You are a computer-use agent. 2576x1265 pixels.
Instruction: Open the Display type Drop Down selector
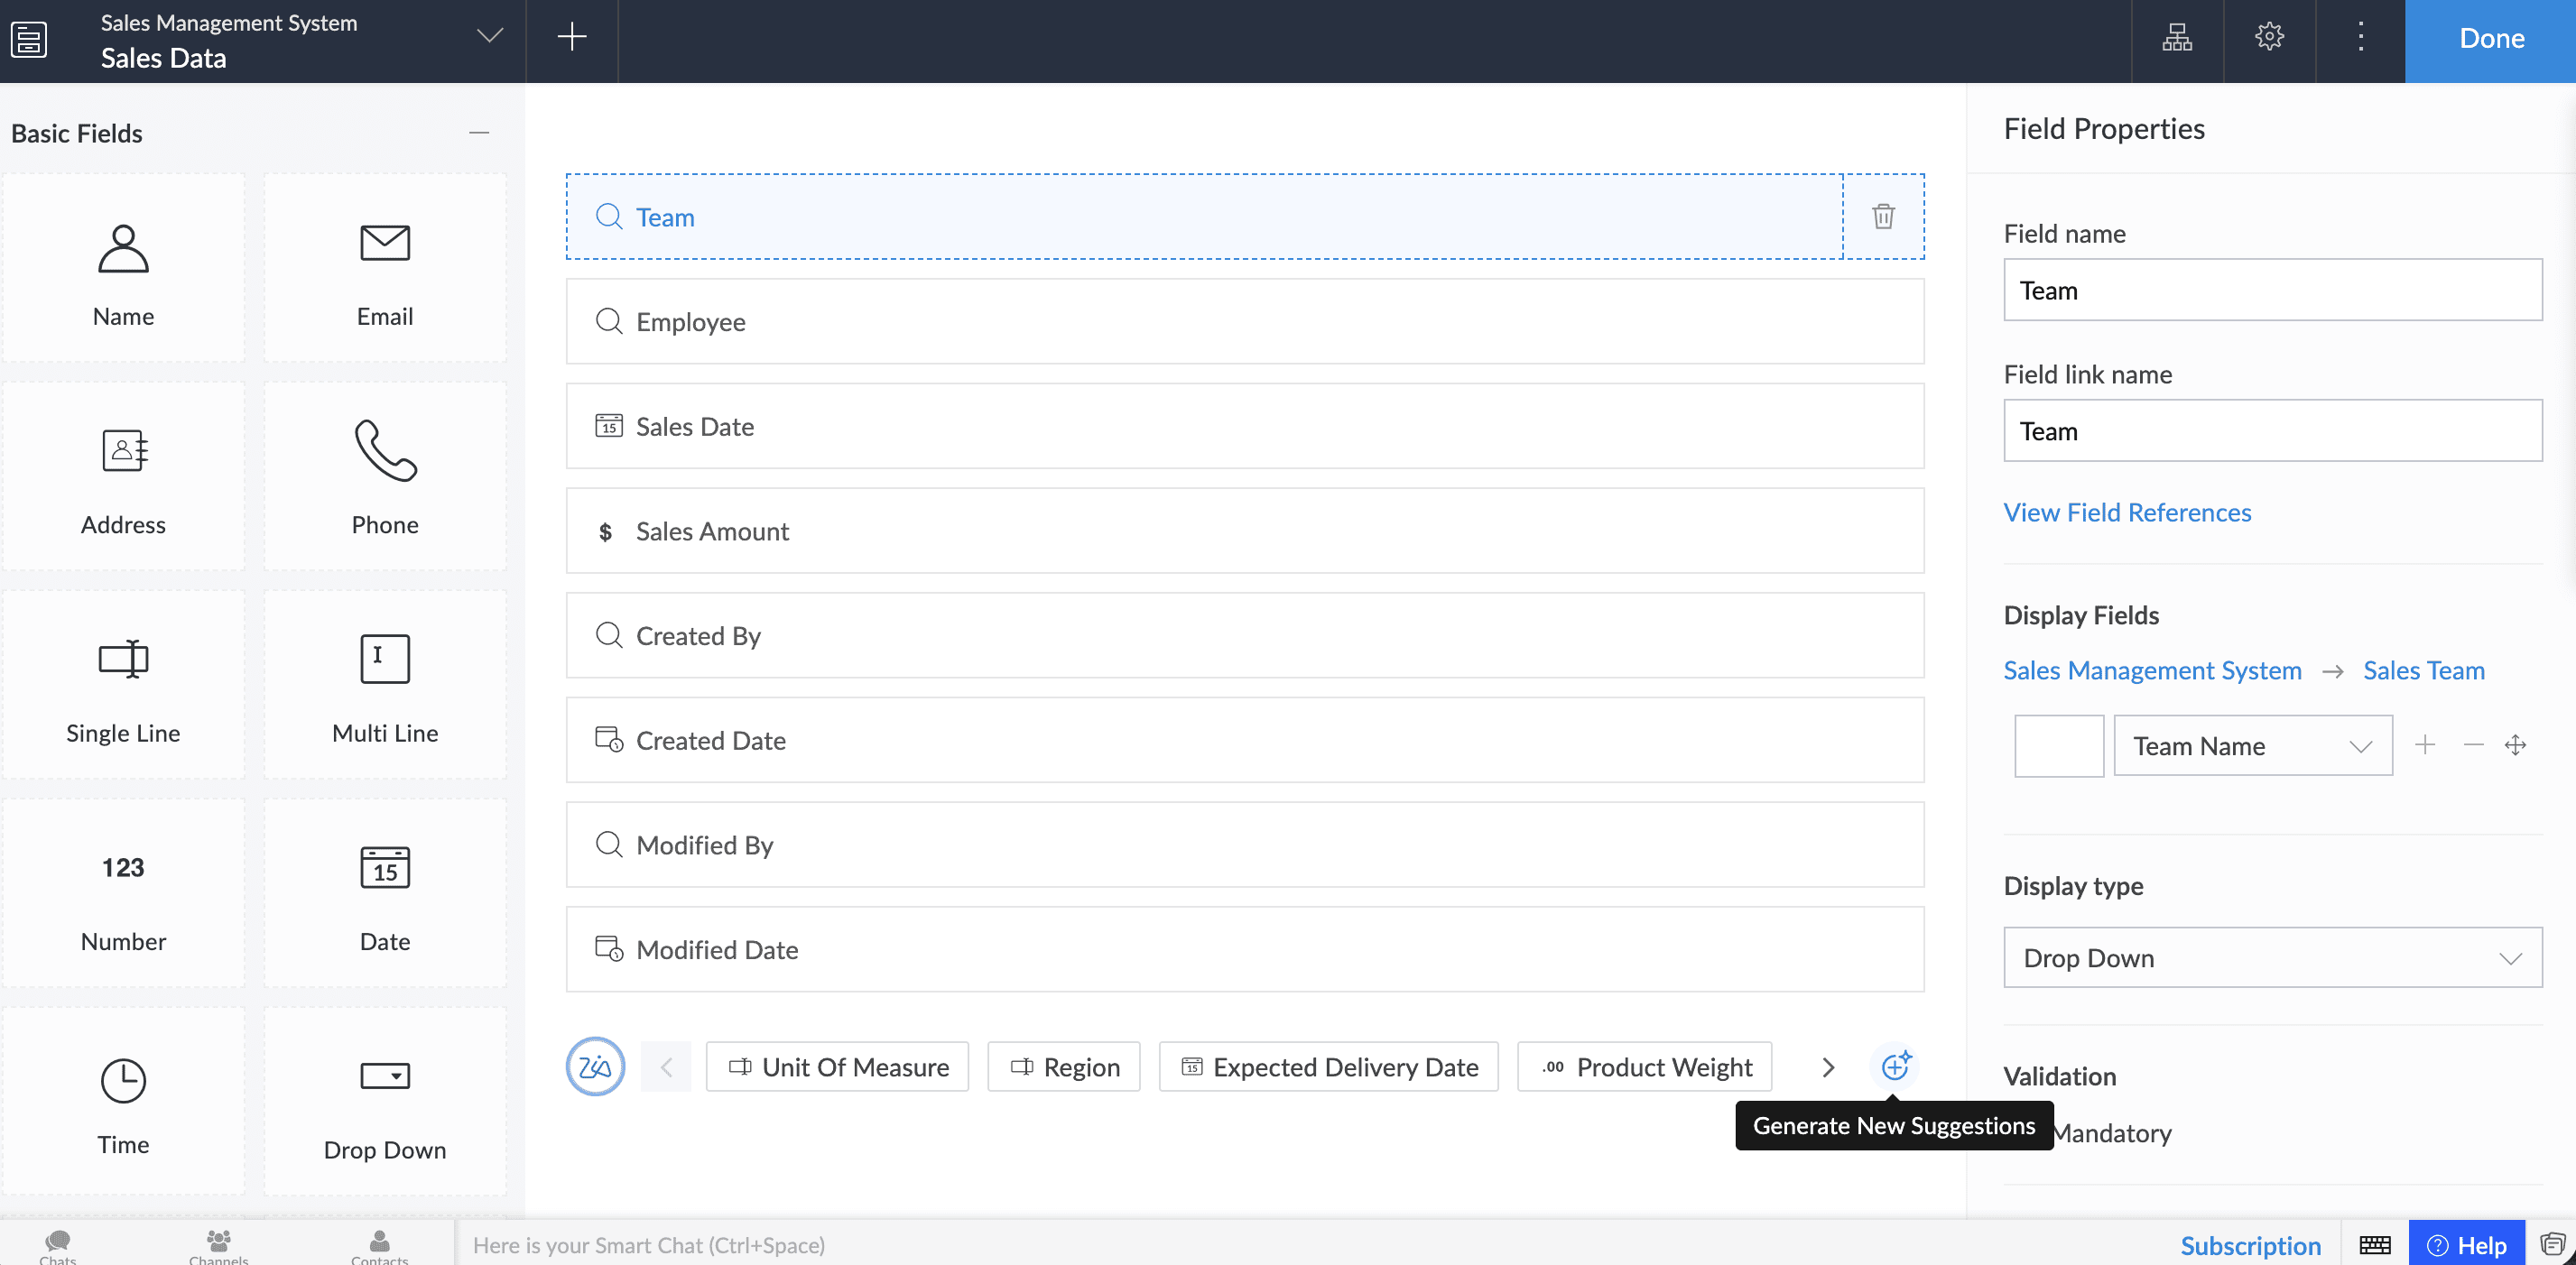click(x=2272, y=957)
